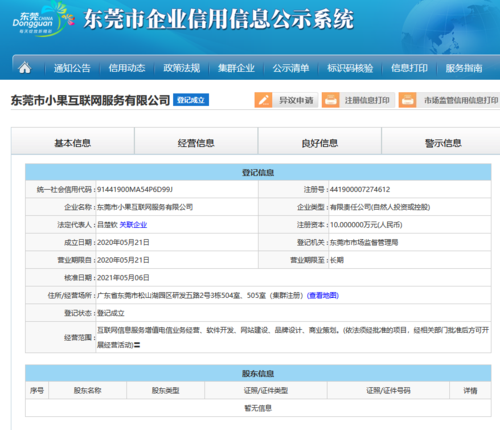The height and width of the screenshot is (430, 500).
Task: Click the 营业期限自 value 2020年05月21日
Action: 123,260
